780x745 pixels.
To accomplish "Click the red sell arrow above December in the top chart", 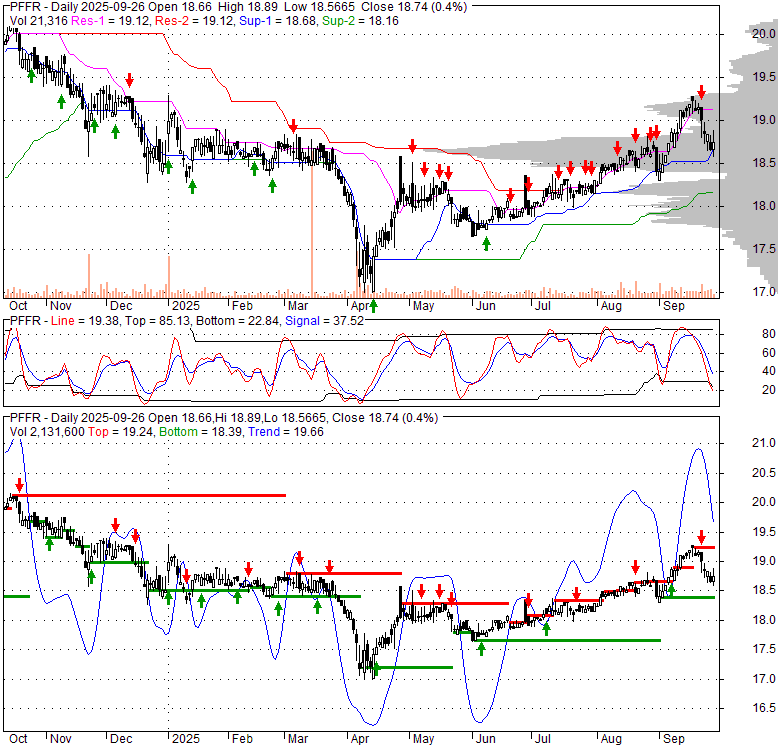I will (129, 80).
